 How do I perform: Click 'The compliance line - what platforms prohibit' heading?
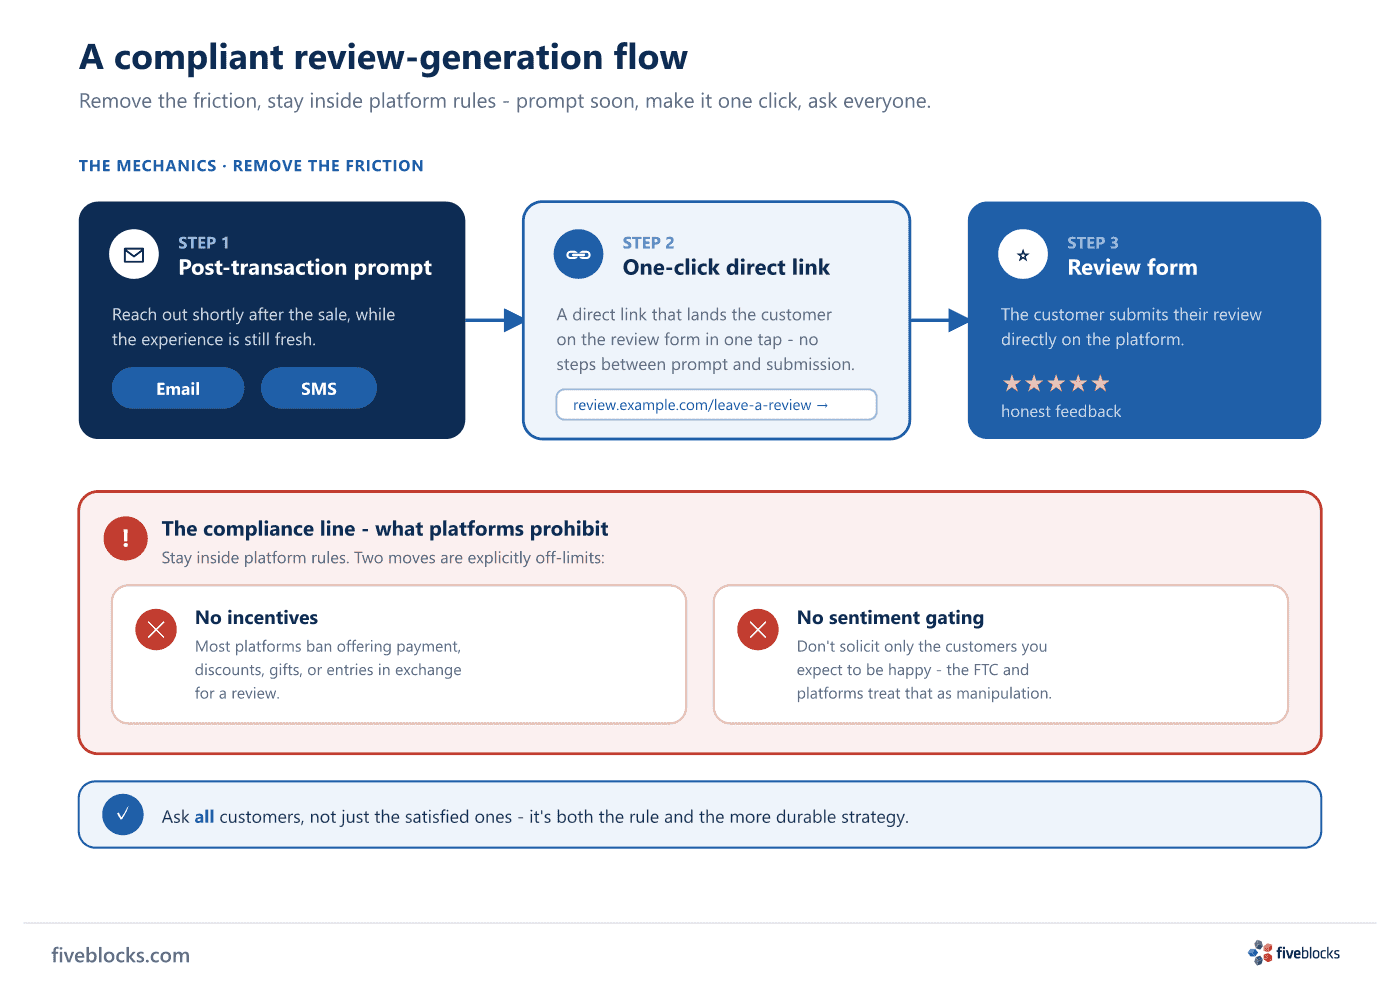385,528
